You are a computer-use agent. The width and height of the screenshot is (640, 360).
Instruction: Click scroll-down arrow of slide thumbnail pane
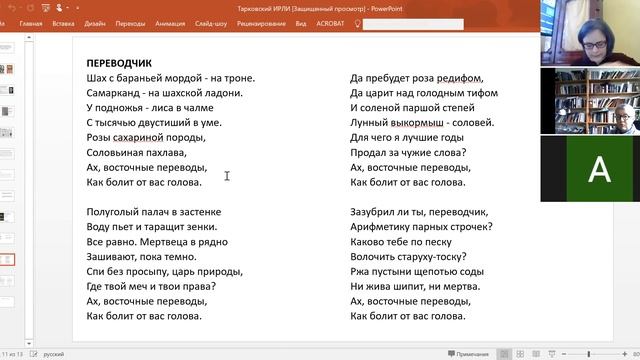(29, 343)
